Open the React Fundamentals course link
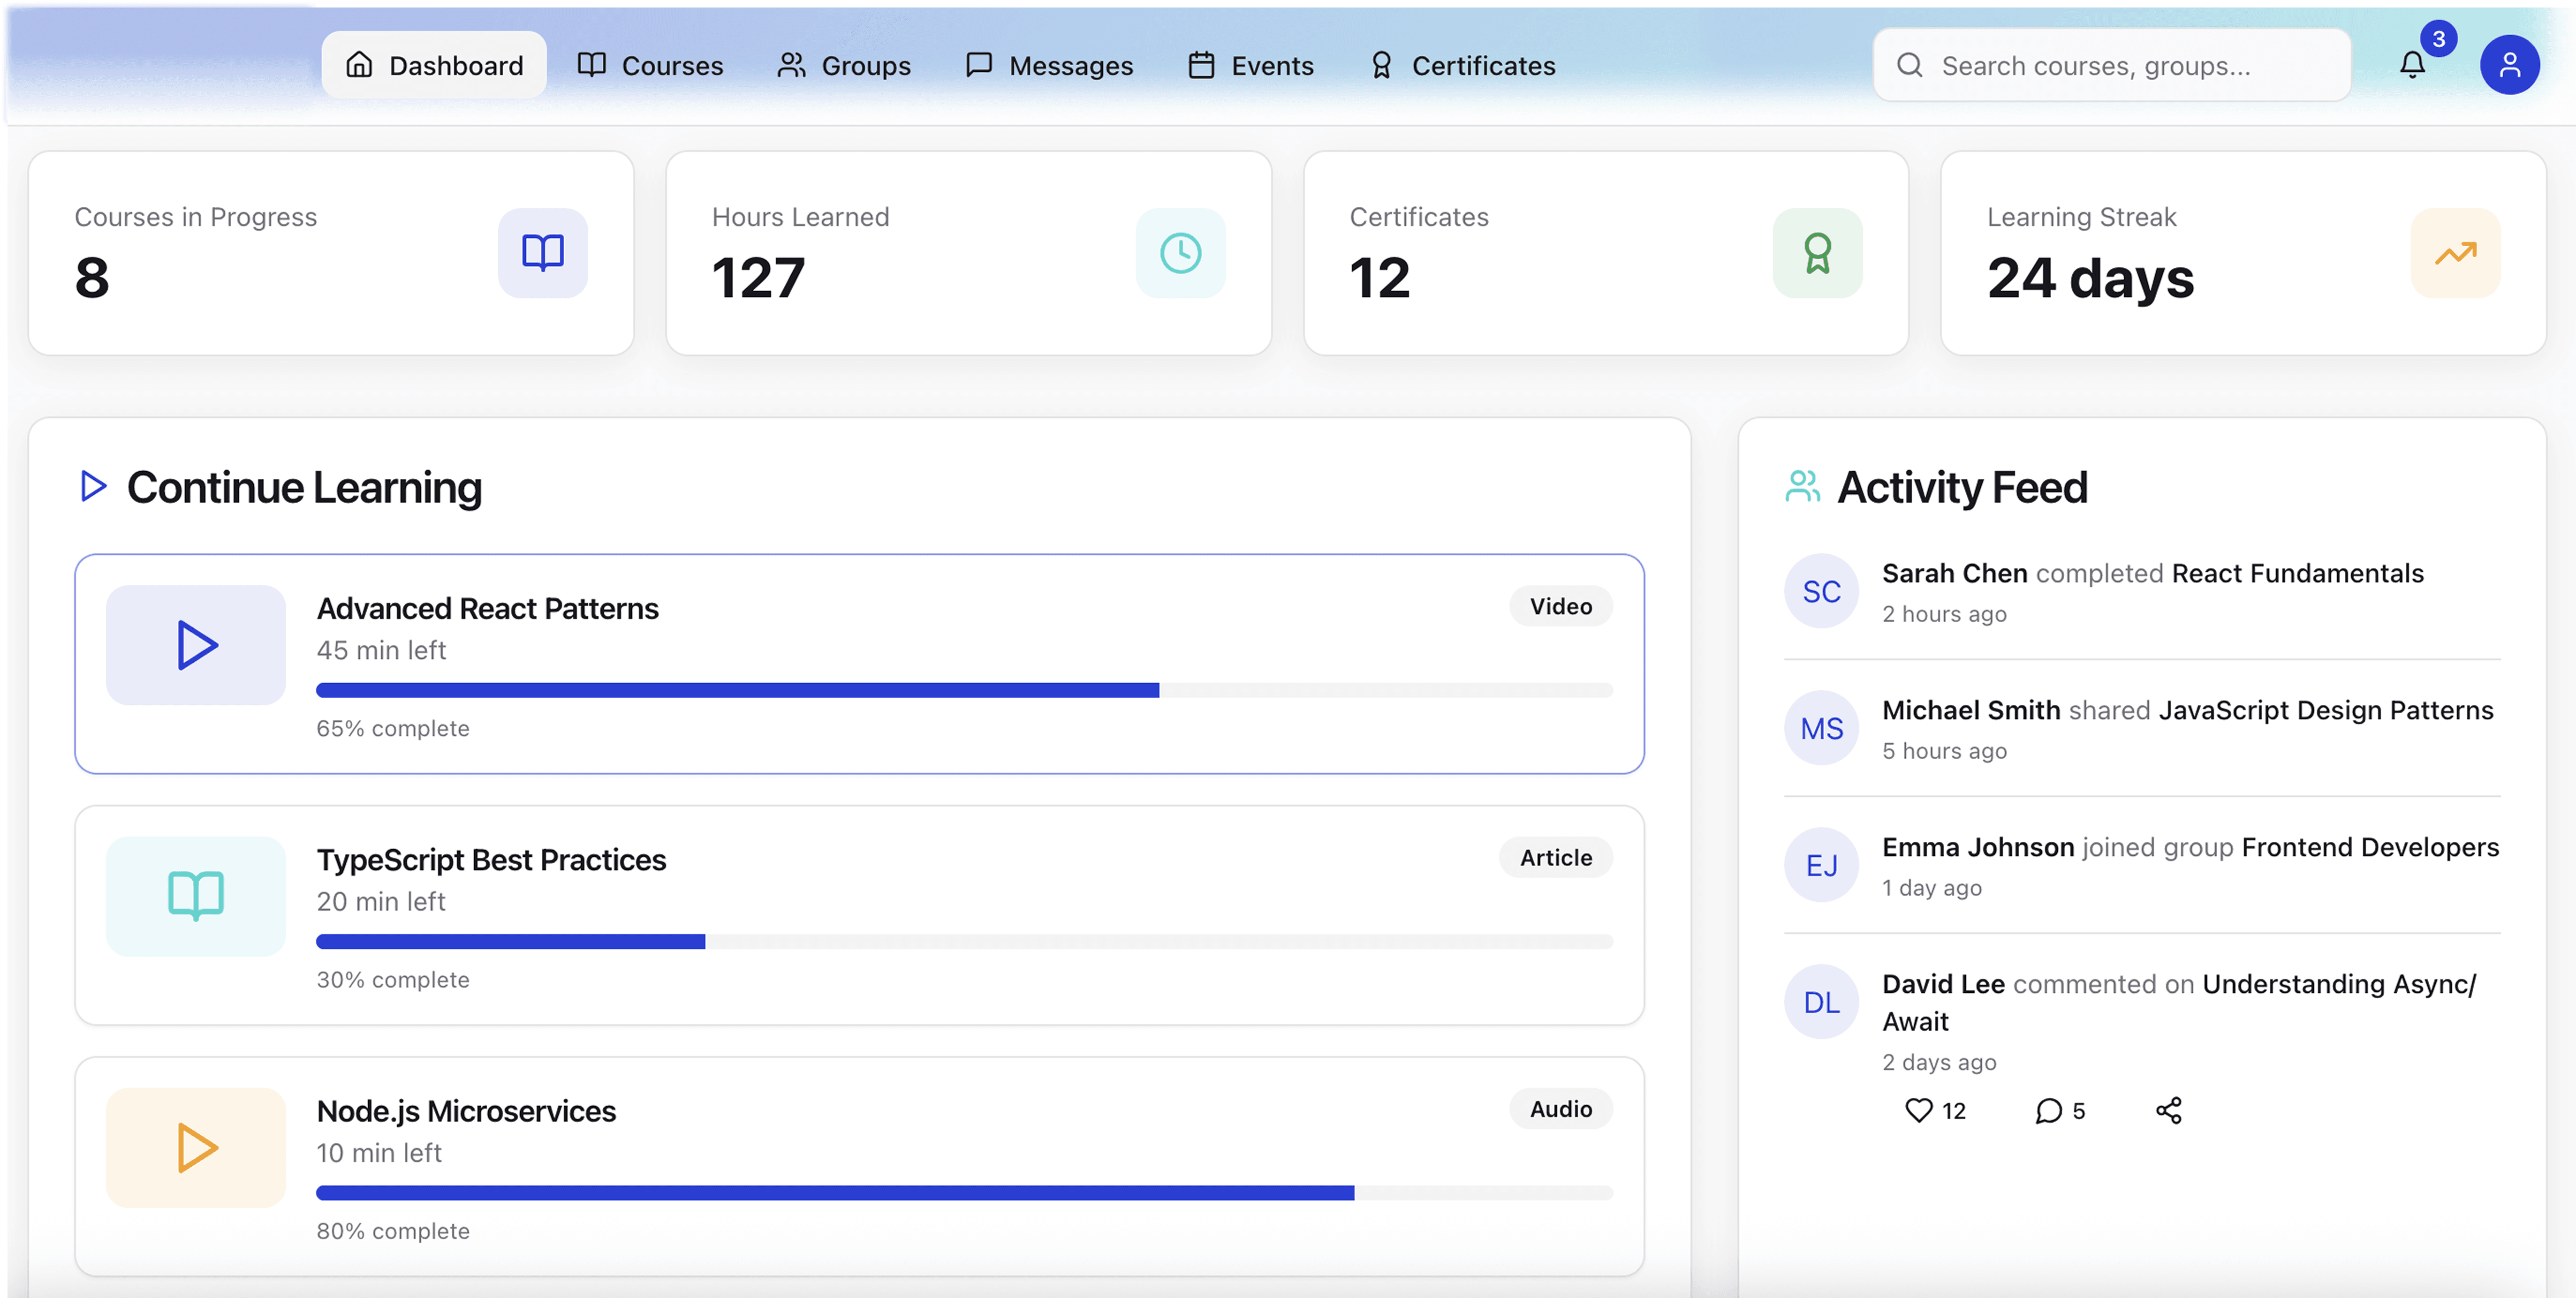The height and width of the screenshot is (1298, 2576). (2297, 573)
